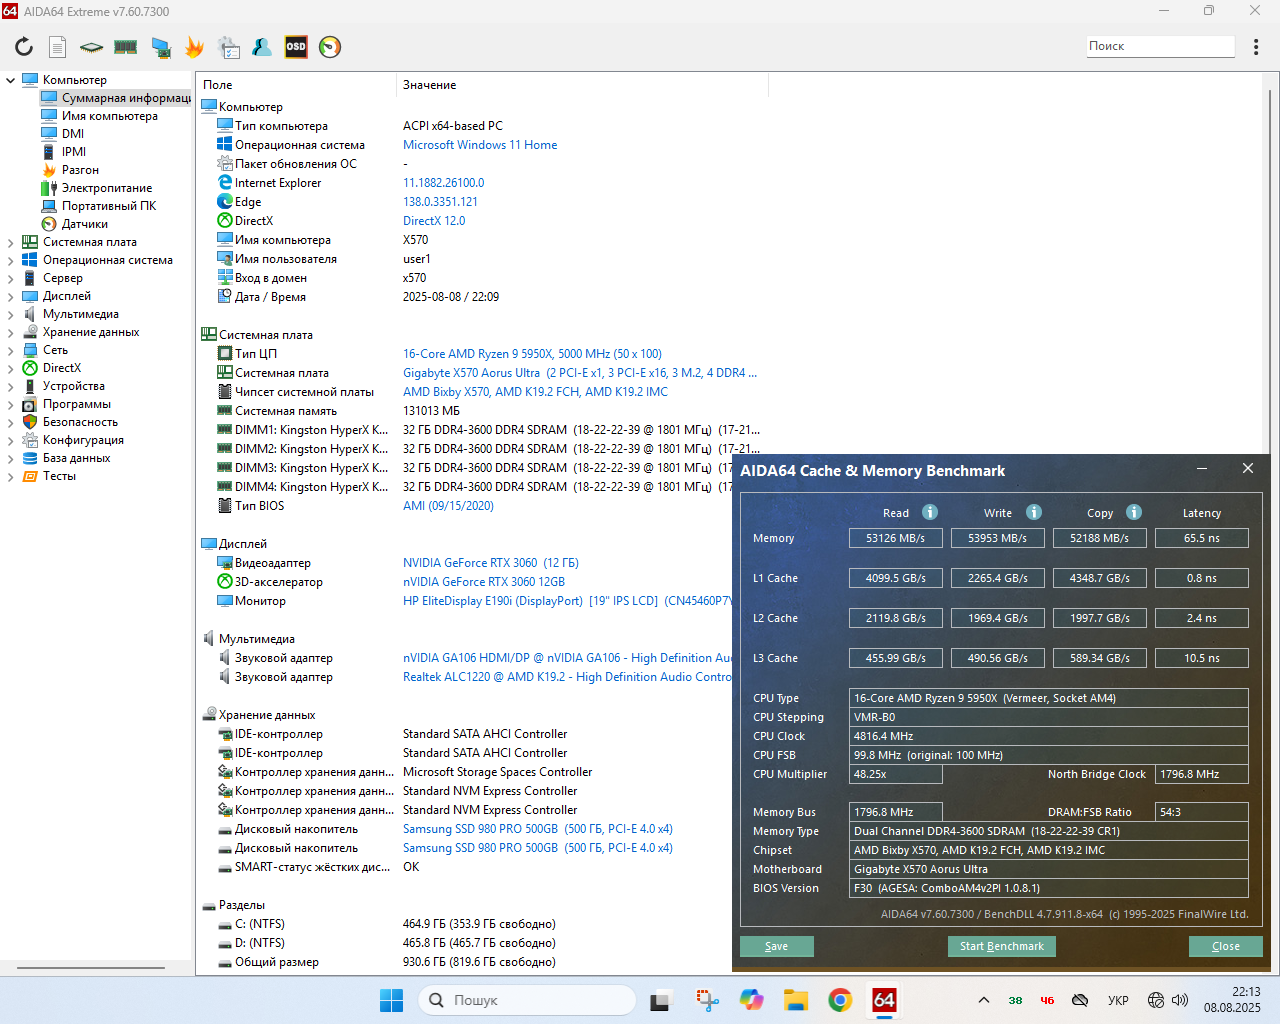Select DirectX in the sidebar tree

(x=62, y=368)
